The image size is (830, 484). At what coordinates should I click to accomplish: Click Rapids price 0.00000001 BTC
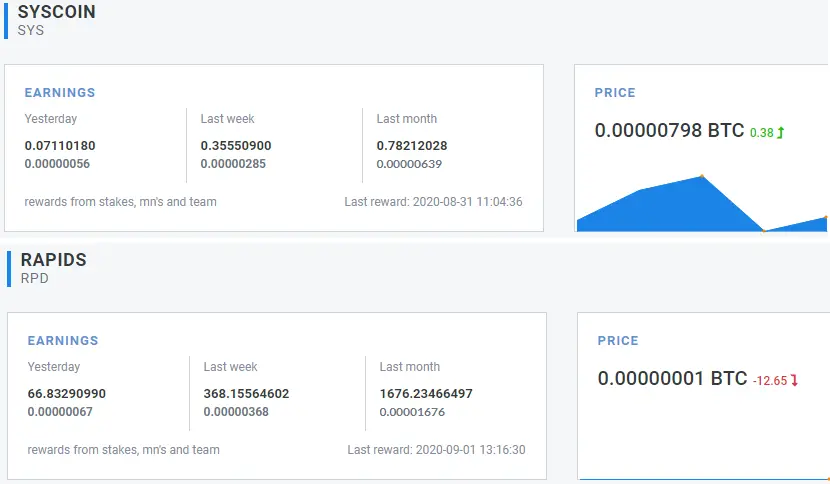coord(672,378)
